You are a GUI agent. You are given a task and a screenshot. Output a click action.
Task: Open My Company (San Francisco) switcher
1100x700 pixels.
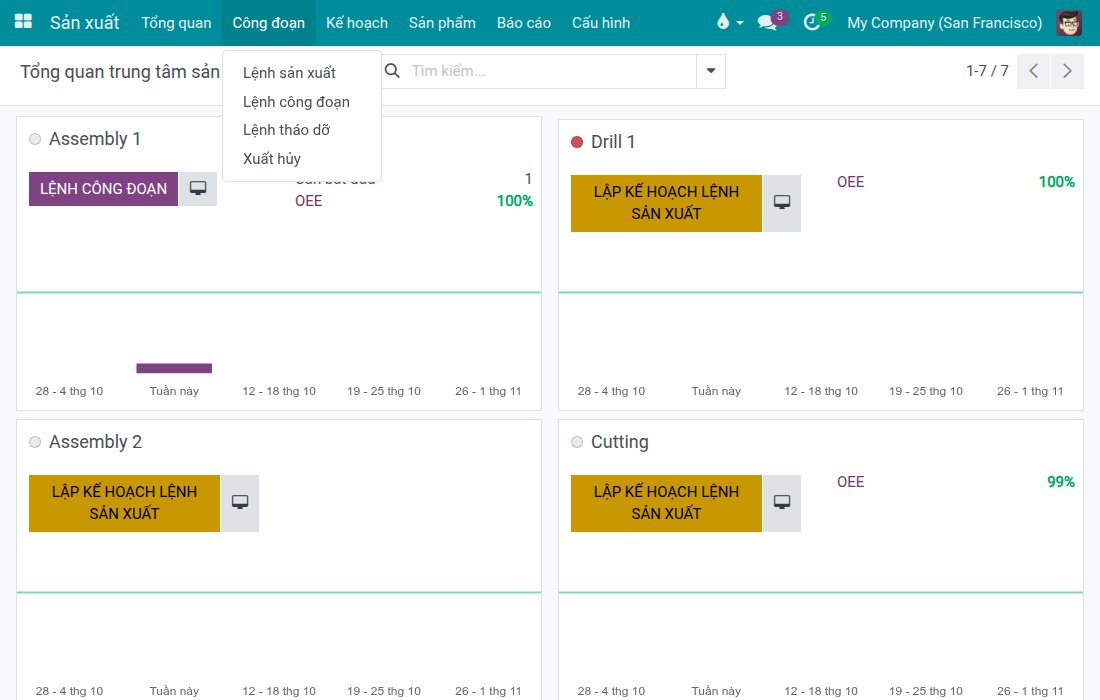944,22
